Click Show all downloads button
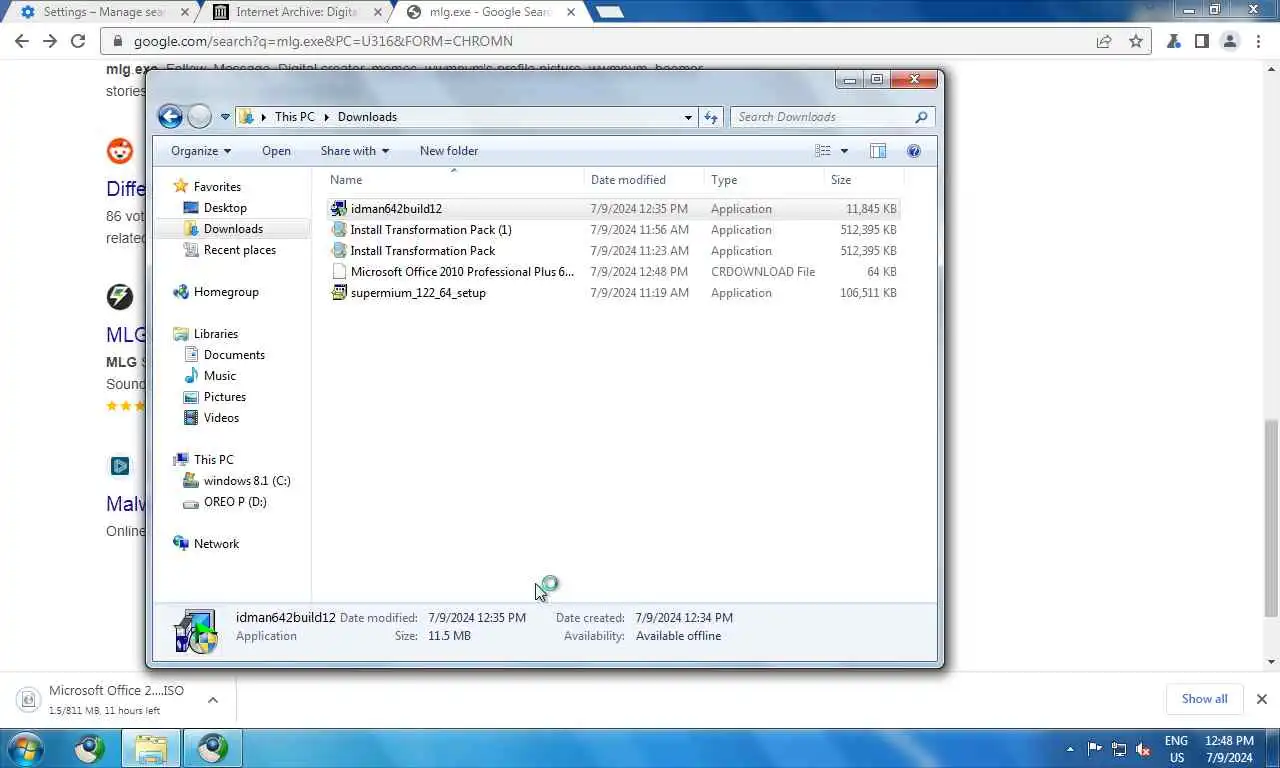This screenshot has height=768, width=1280. click(1204, 699)
